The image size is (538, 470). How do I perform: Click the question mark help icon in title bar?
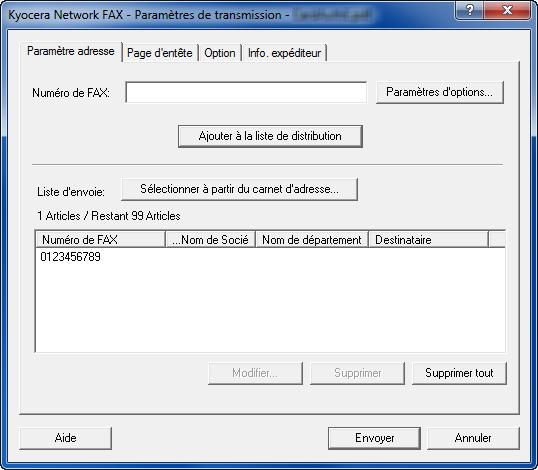(470, 10)
